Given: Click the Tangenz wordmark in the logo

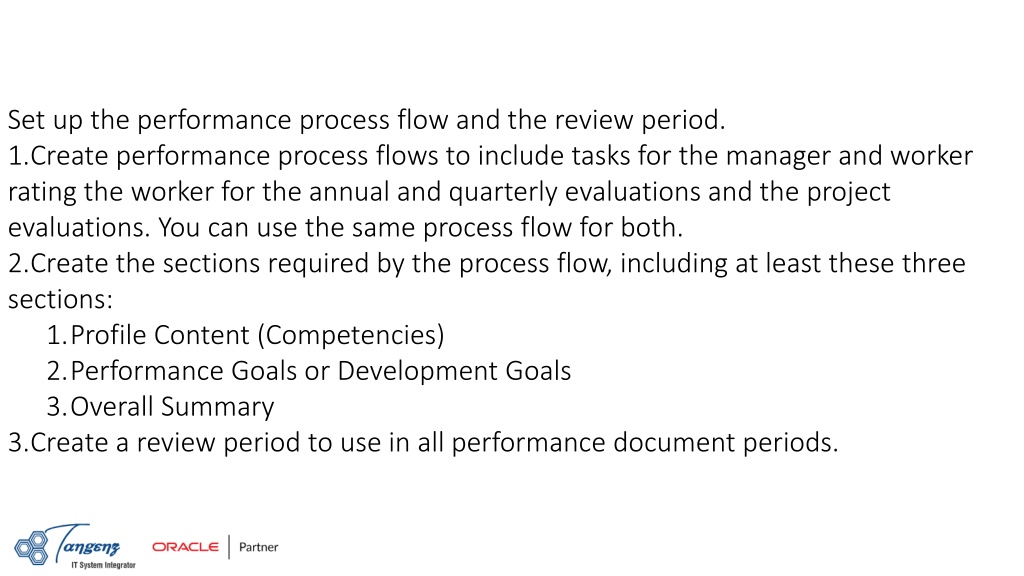Looking at the screenshot, I should click(86, 542).
